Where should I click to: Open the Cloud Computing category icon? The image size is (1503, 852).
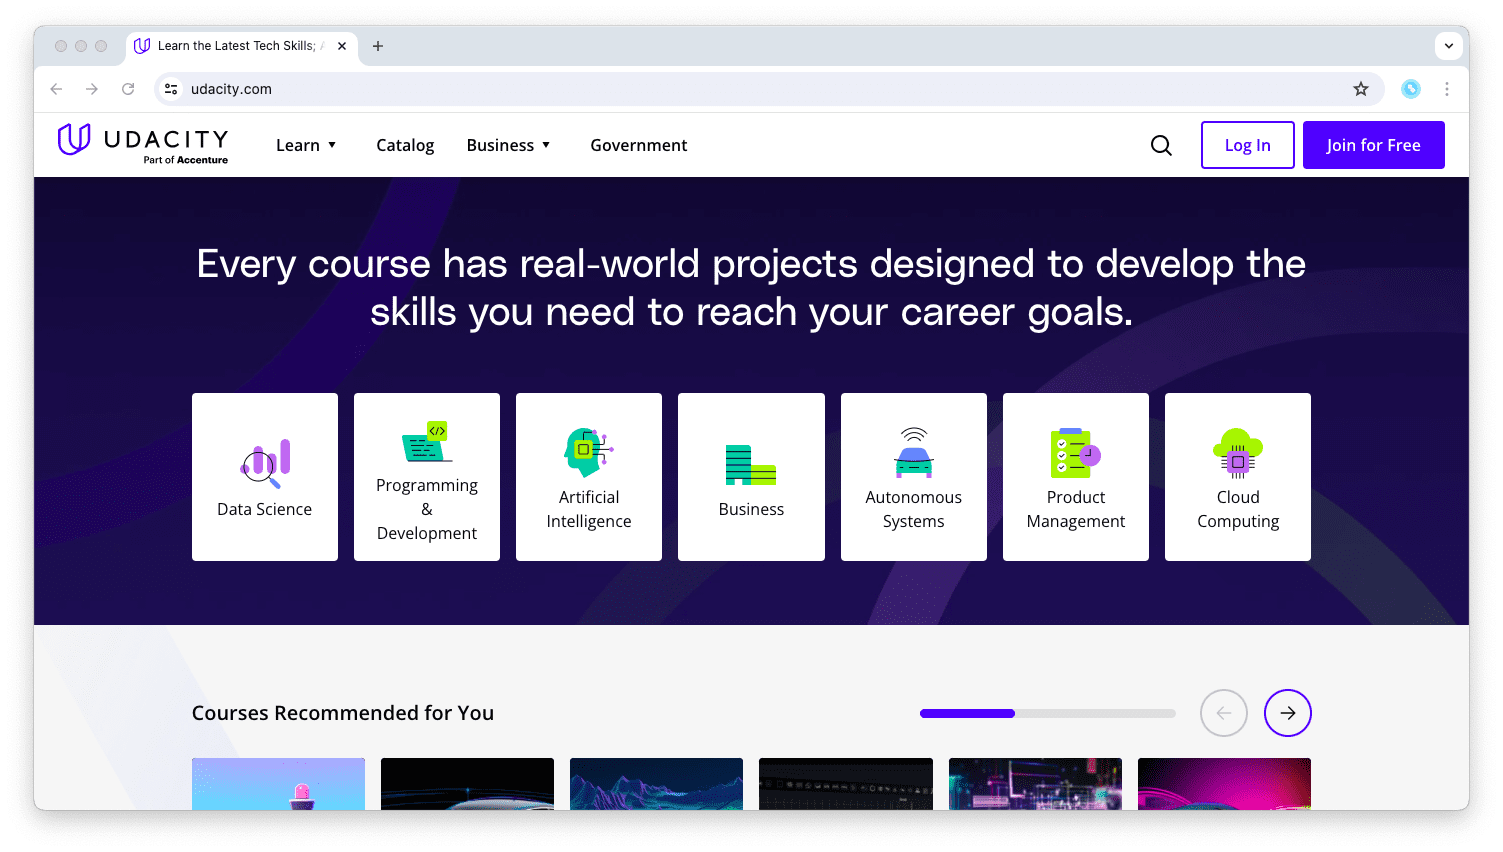coord(1237,453)
